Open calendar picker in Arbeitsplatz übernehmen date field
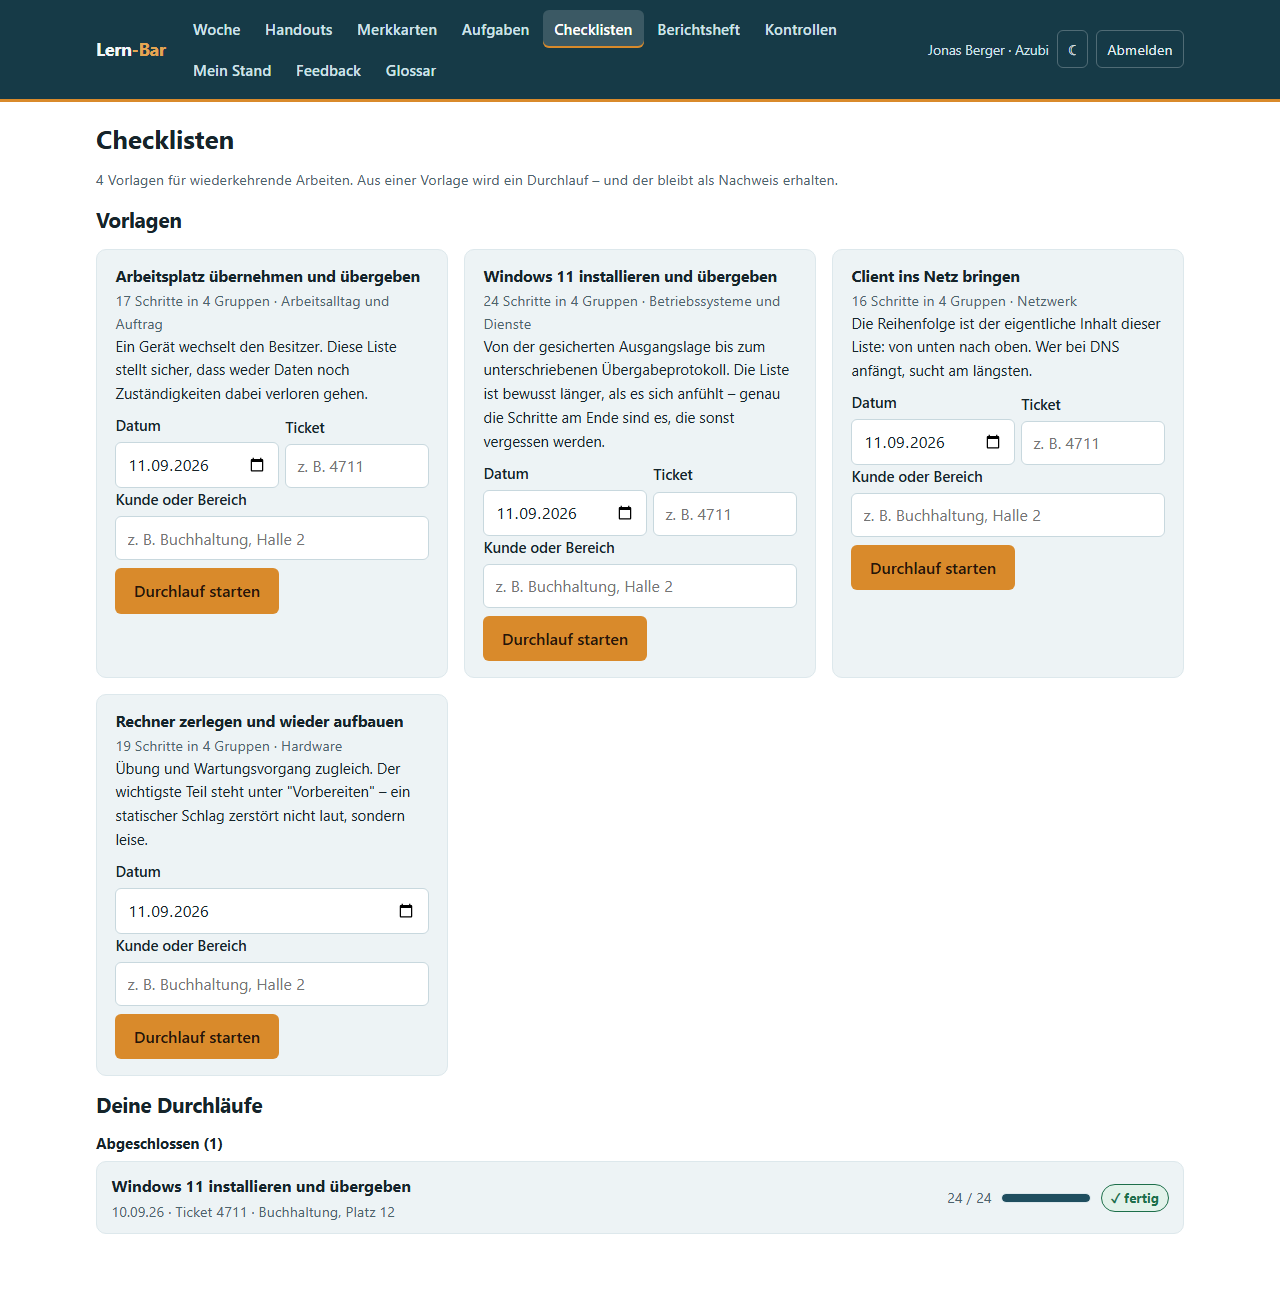Image resolution: width=1280 pixels, height=1298 pixels. [x=257, y=465]
